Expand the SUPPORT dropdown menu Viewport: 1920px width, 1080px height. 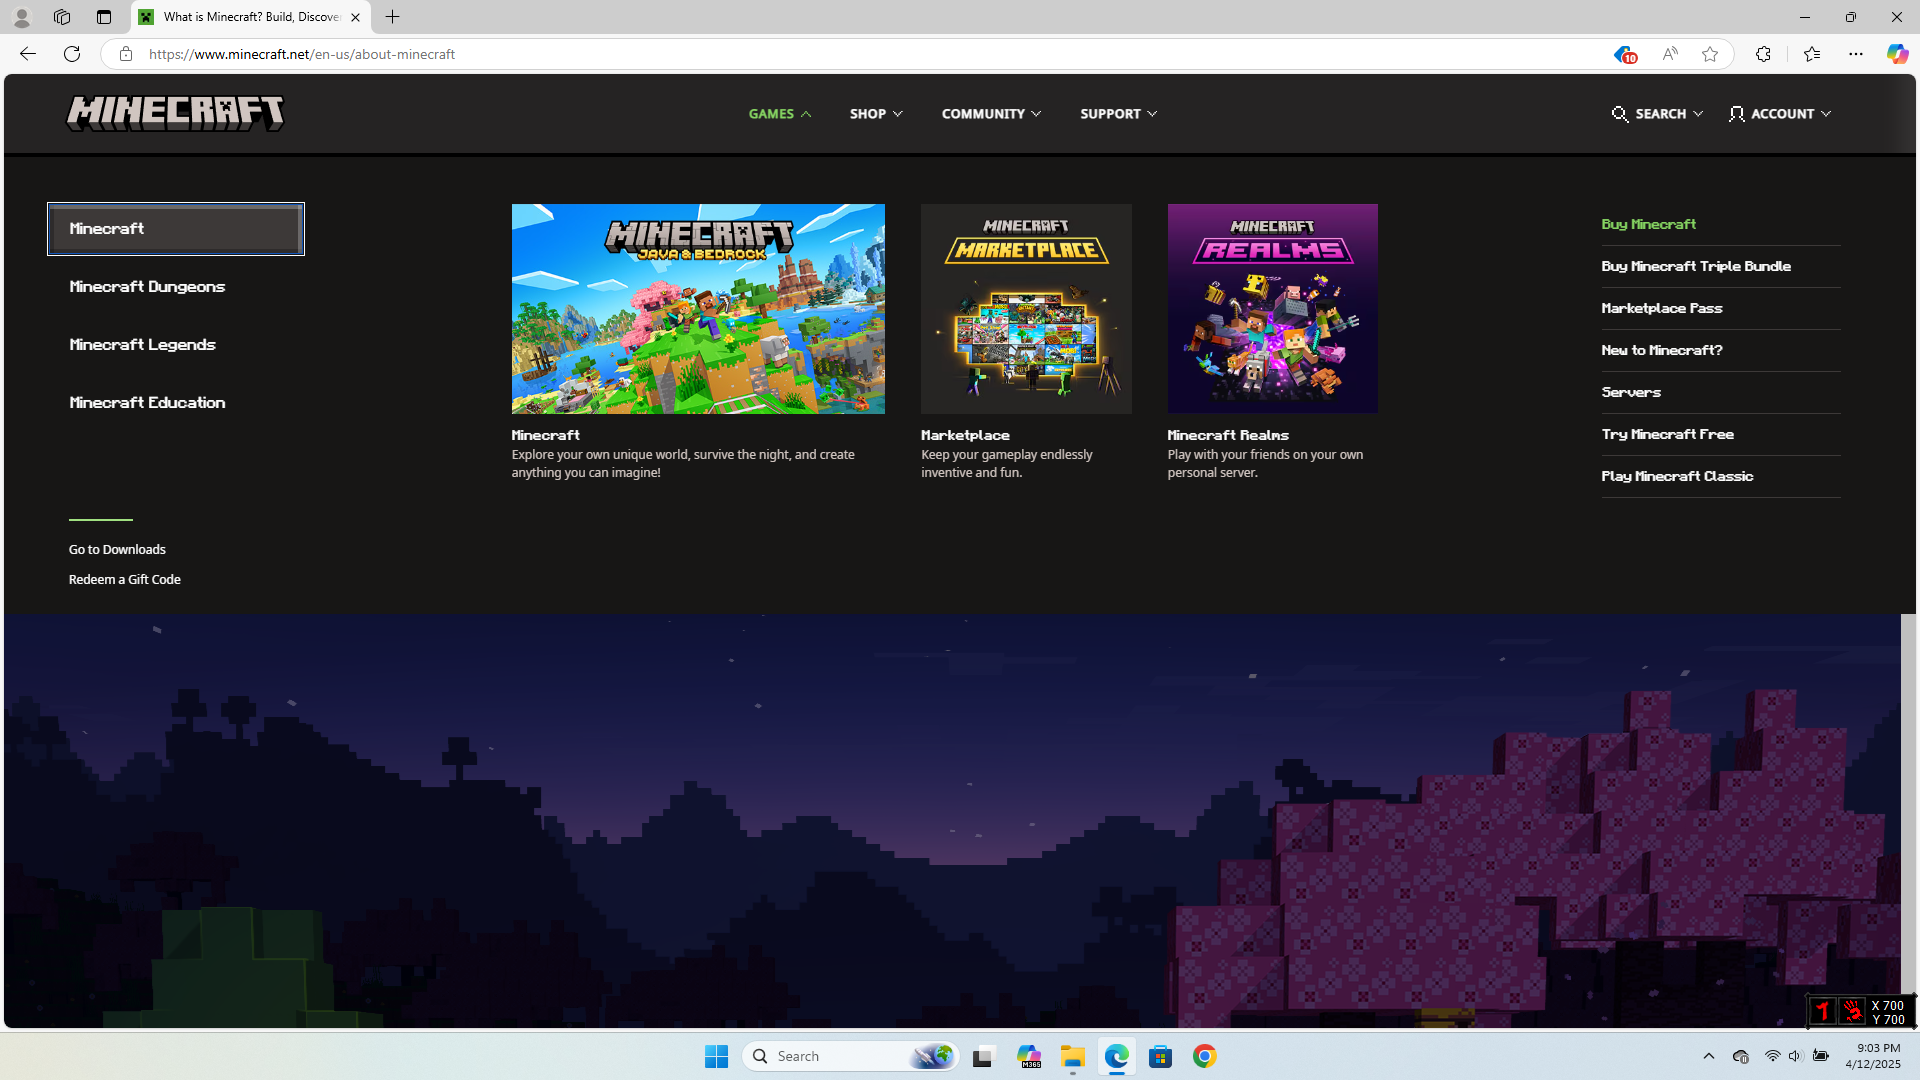(1118, 114)
